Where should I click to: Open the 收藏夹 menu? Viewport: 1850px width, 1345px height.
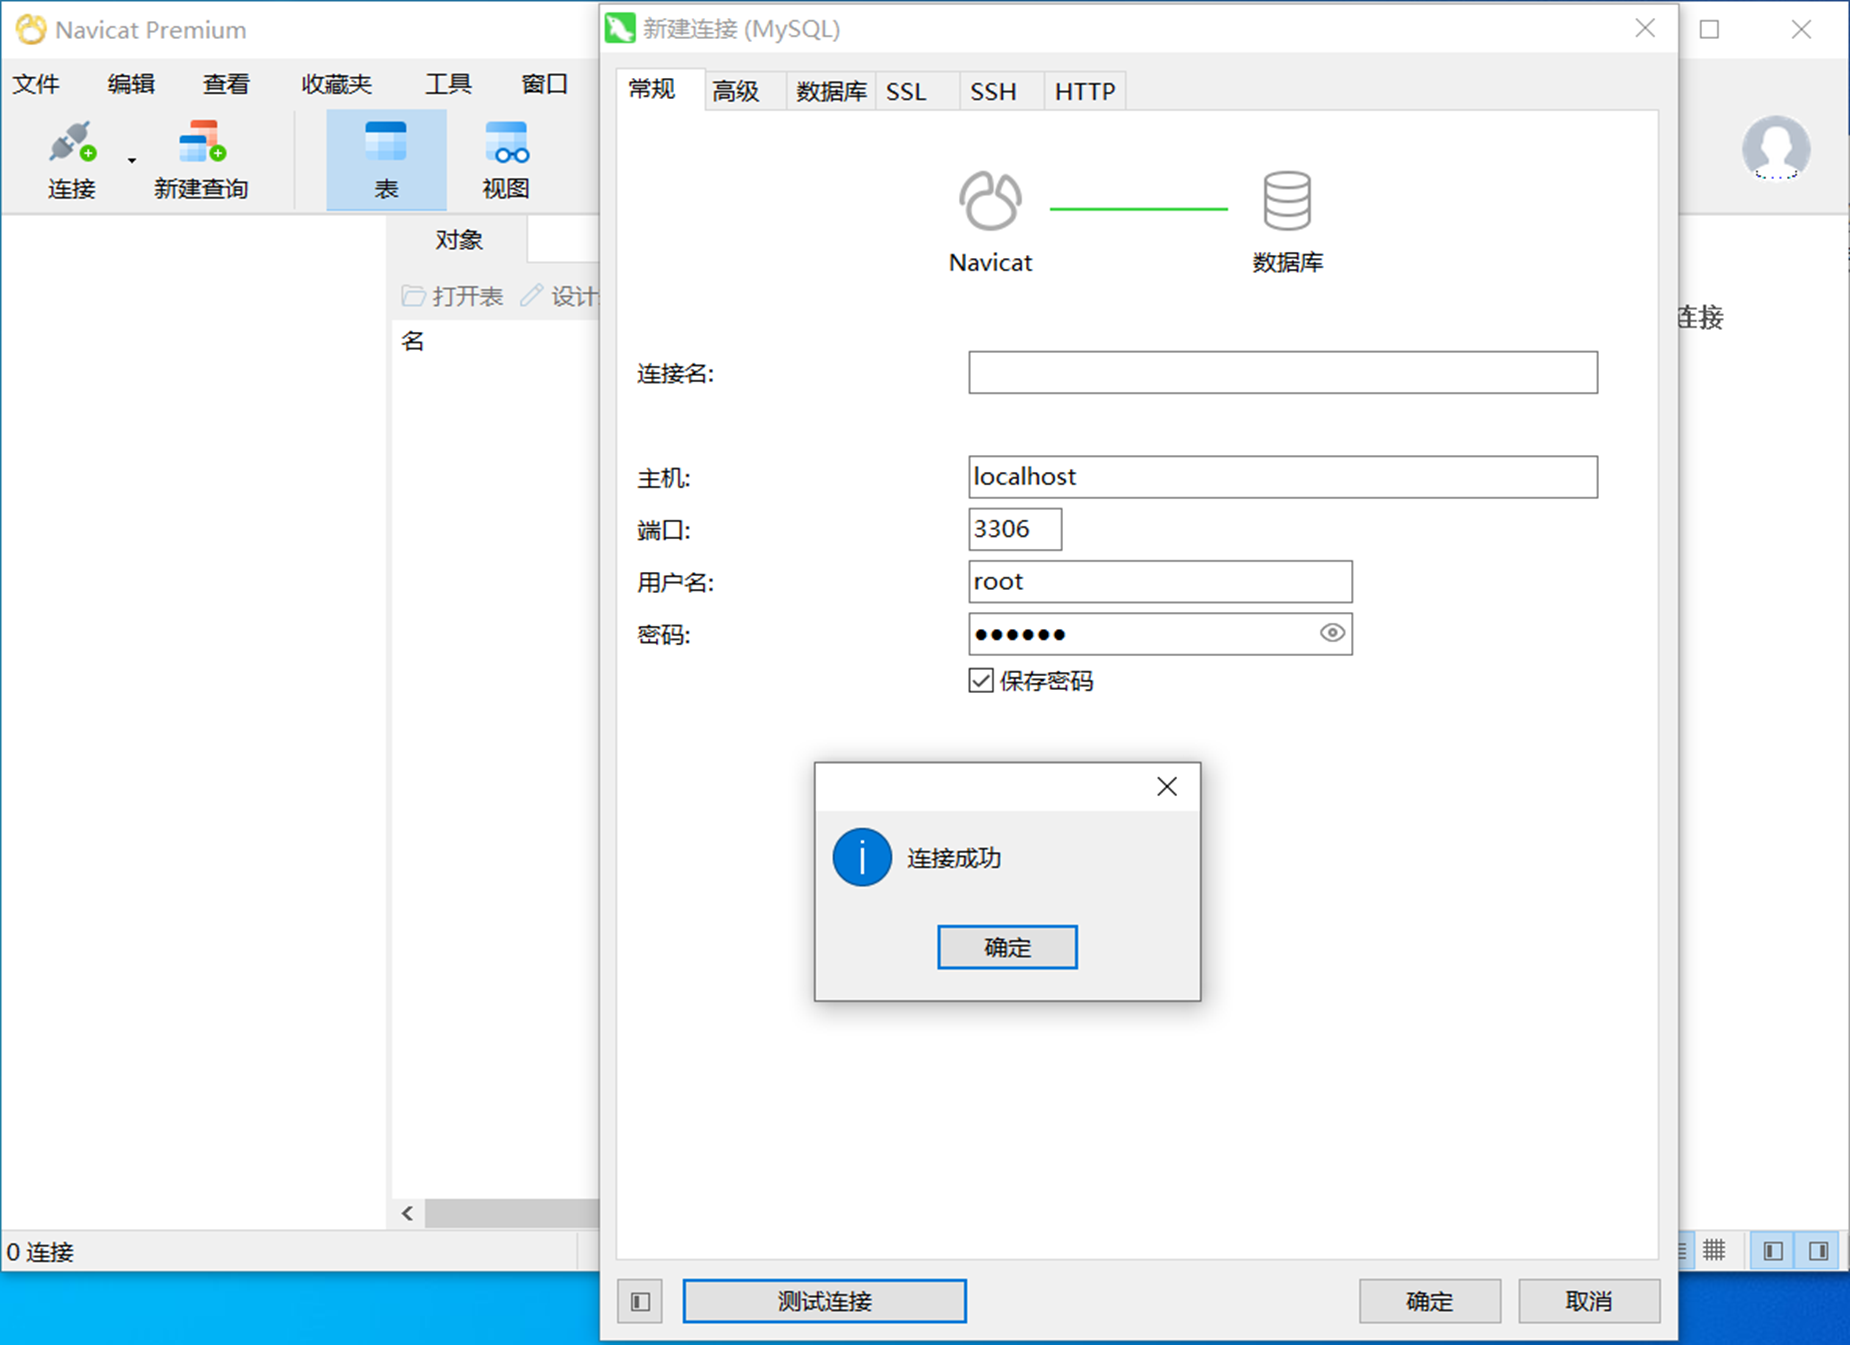337,84
